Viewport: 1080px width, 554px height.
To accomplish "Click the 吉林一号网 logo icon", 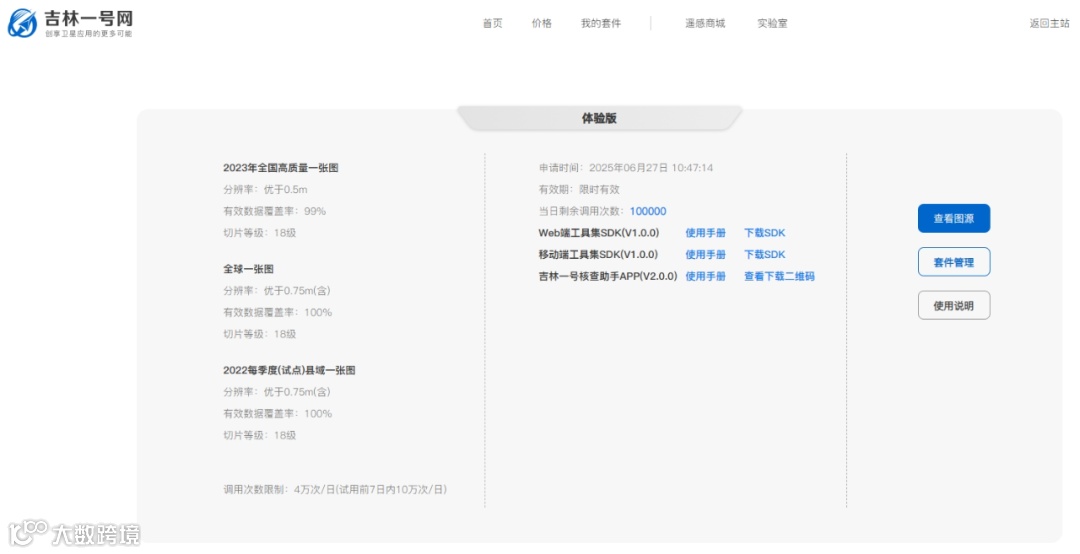I will click(22, 23).
